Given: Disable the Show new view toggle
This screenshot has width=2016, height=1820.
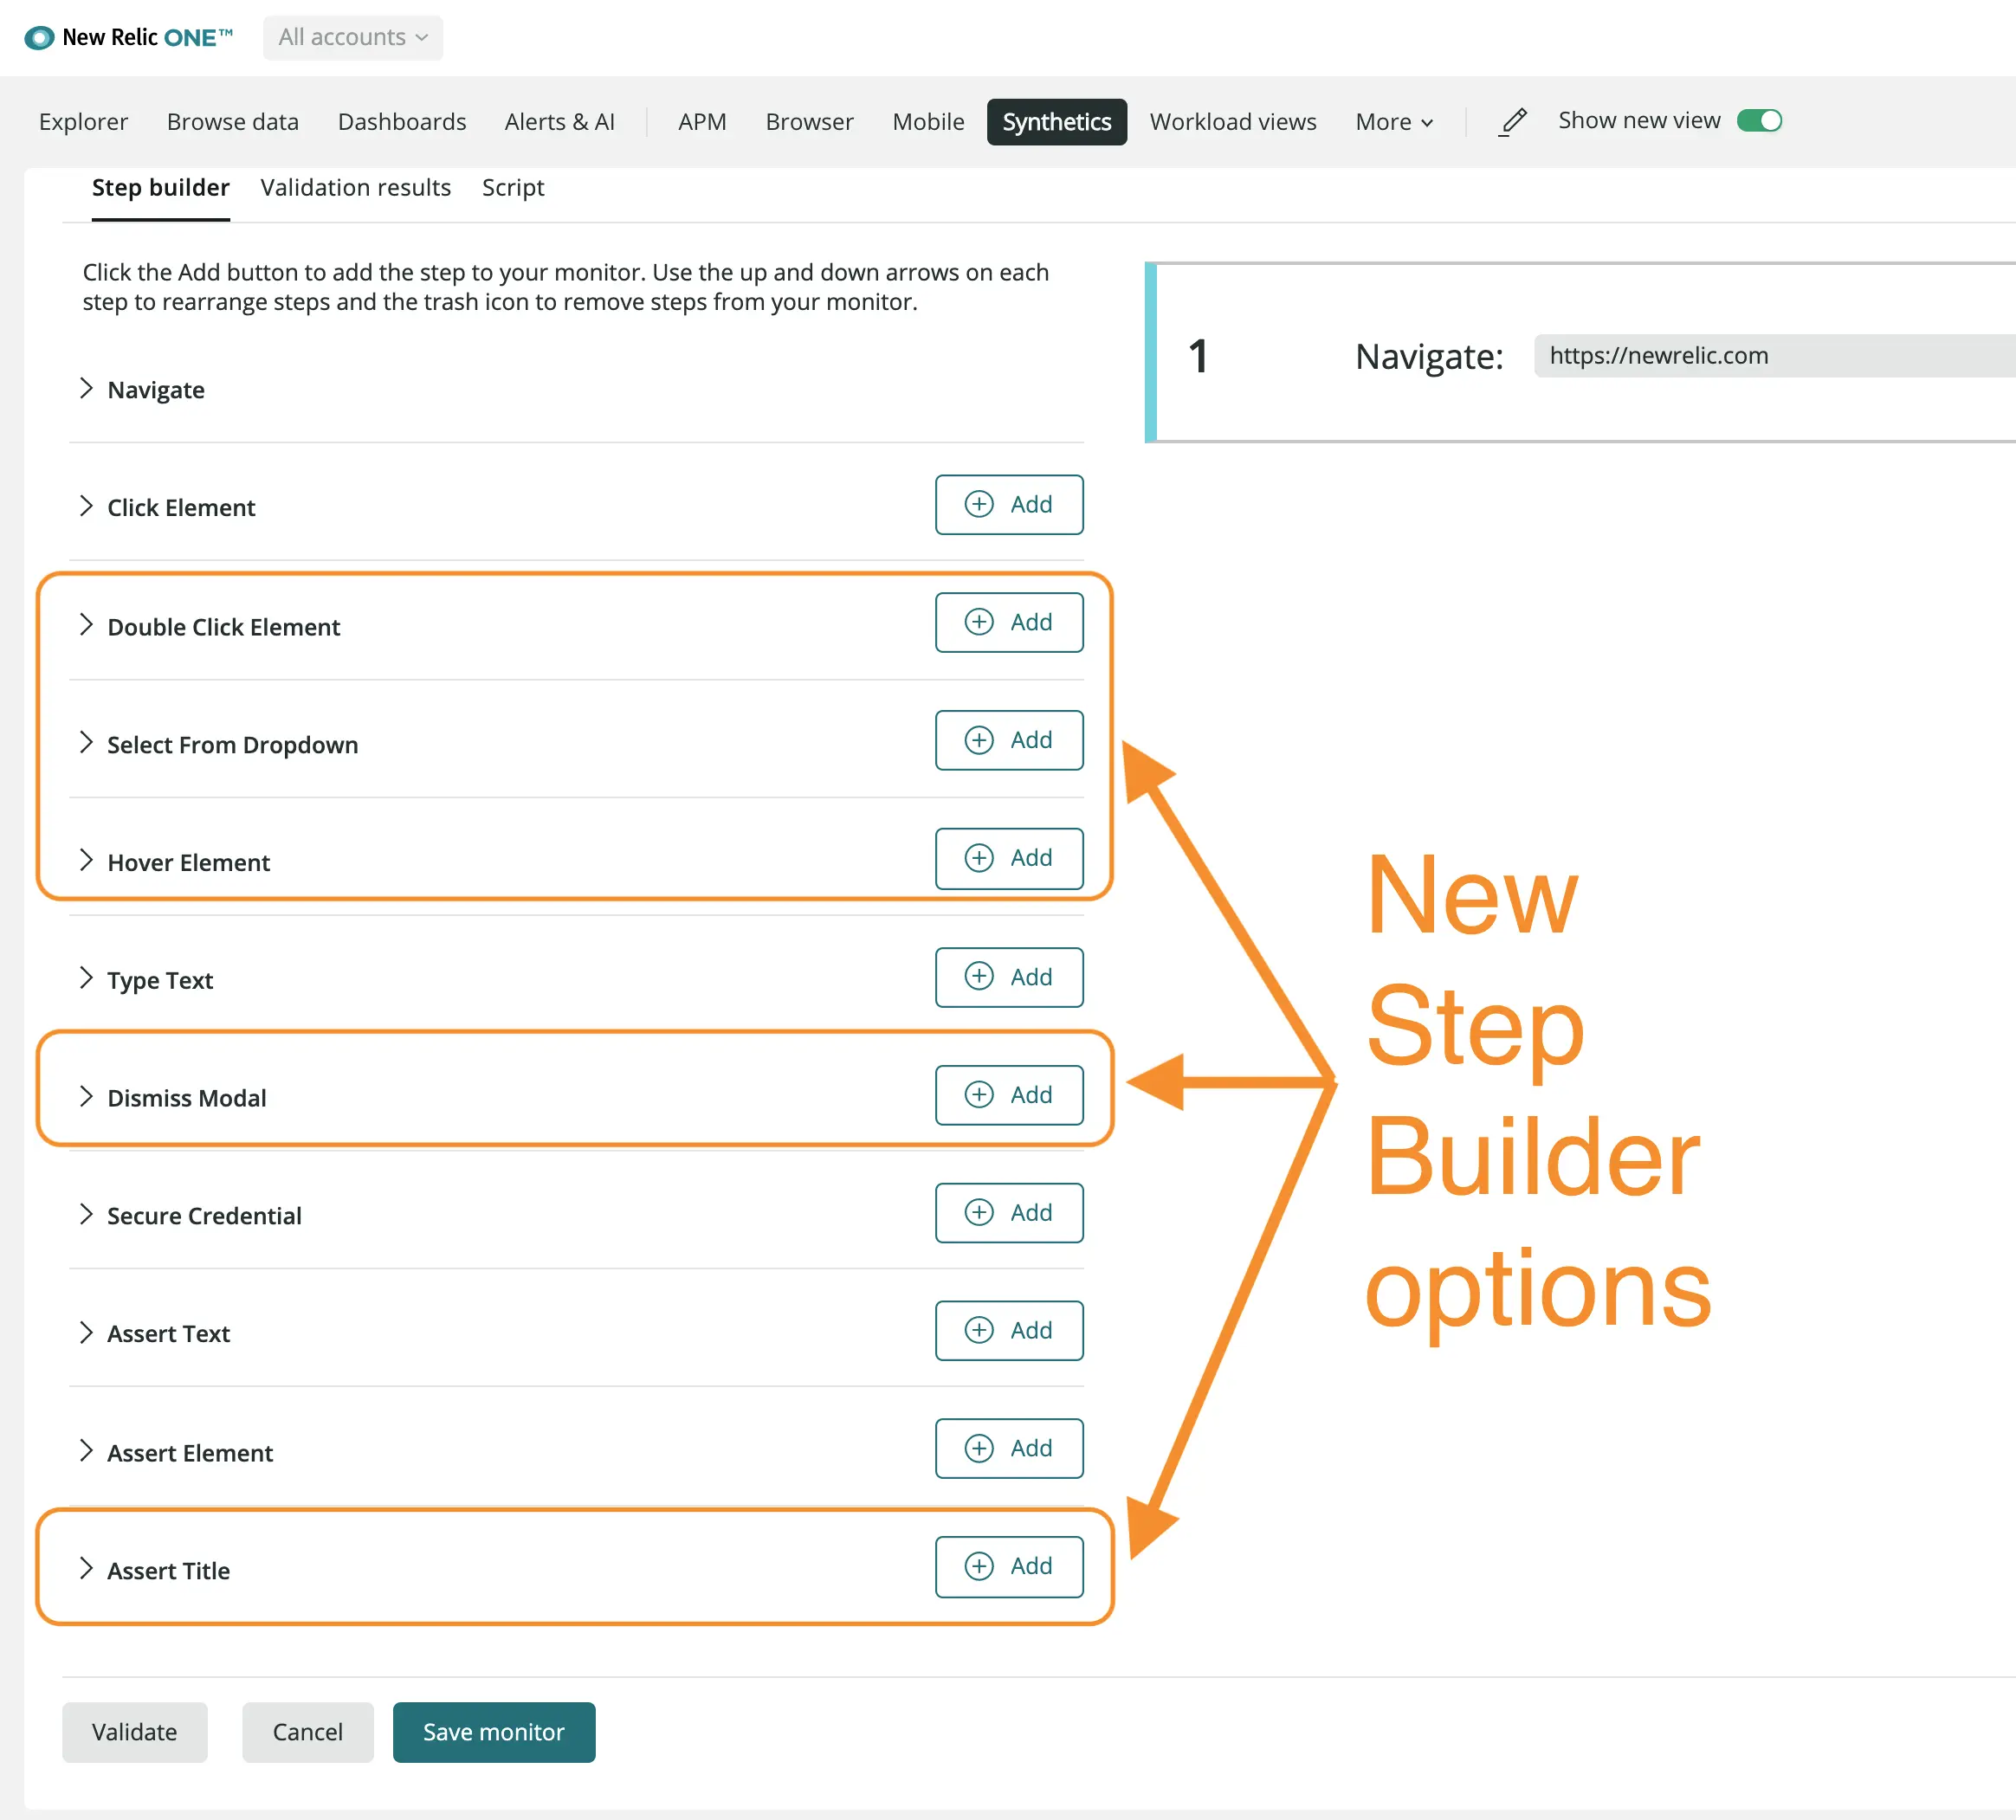Looking at the screenshot, I should pos(1760,119).
